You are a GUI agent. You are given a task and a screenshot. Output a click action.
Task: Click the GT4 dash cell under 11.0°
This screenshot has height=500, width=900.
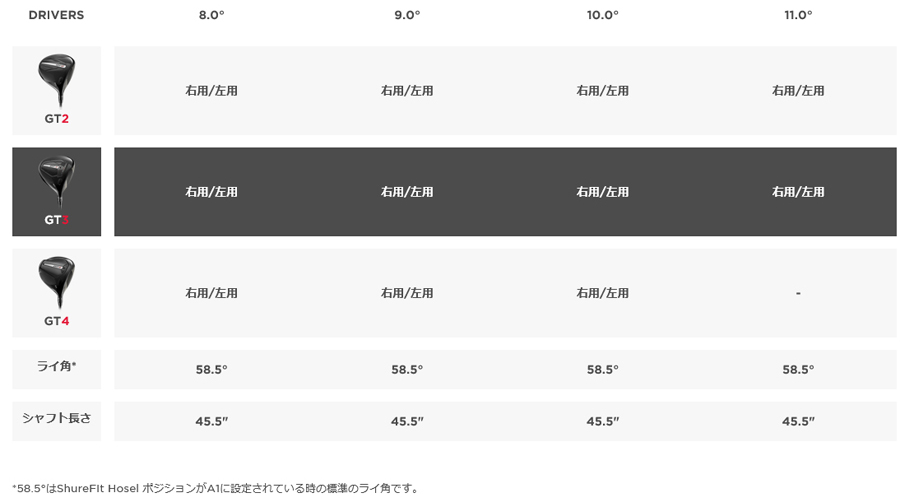[x=798, y=293]
